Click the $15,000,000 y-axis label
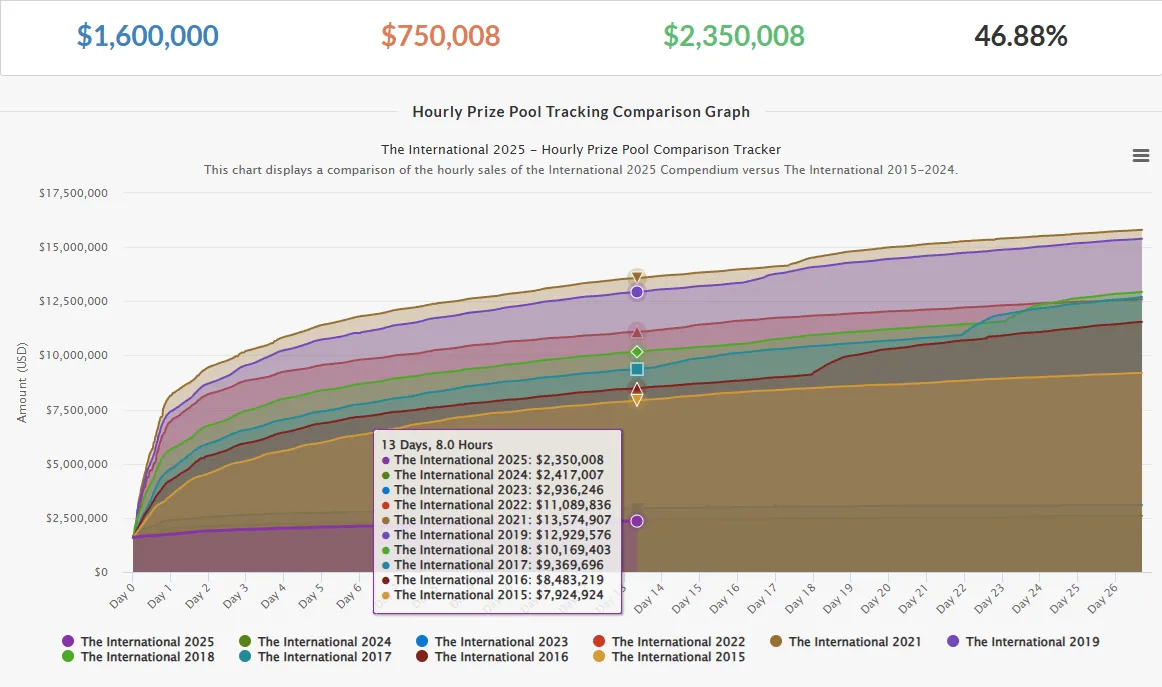This screenshot has width=1162, height=687. tap(73, 247)
